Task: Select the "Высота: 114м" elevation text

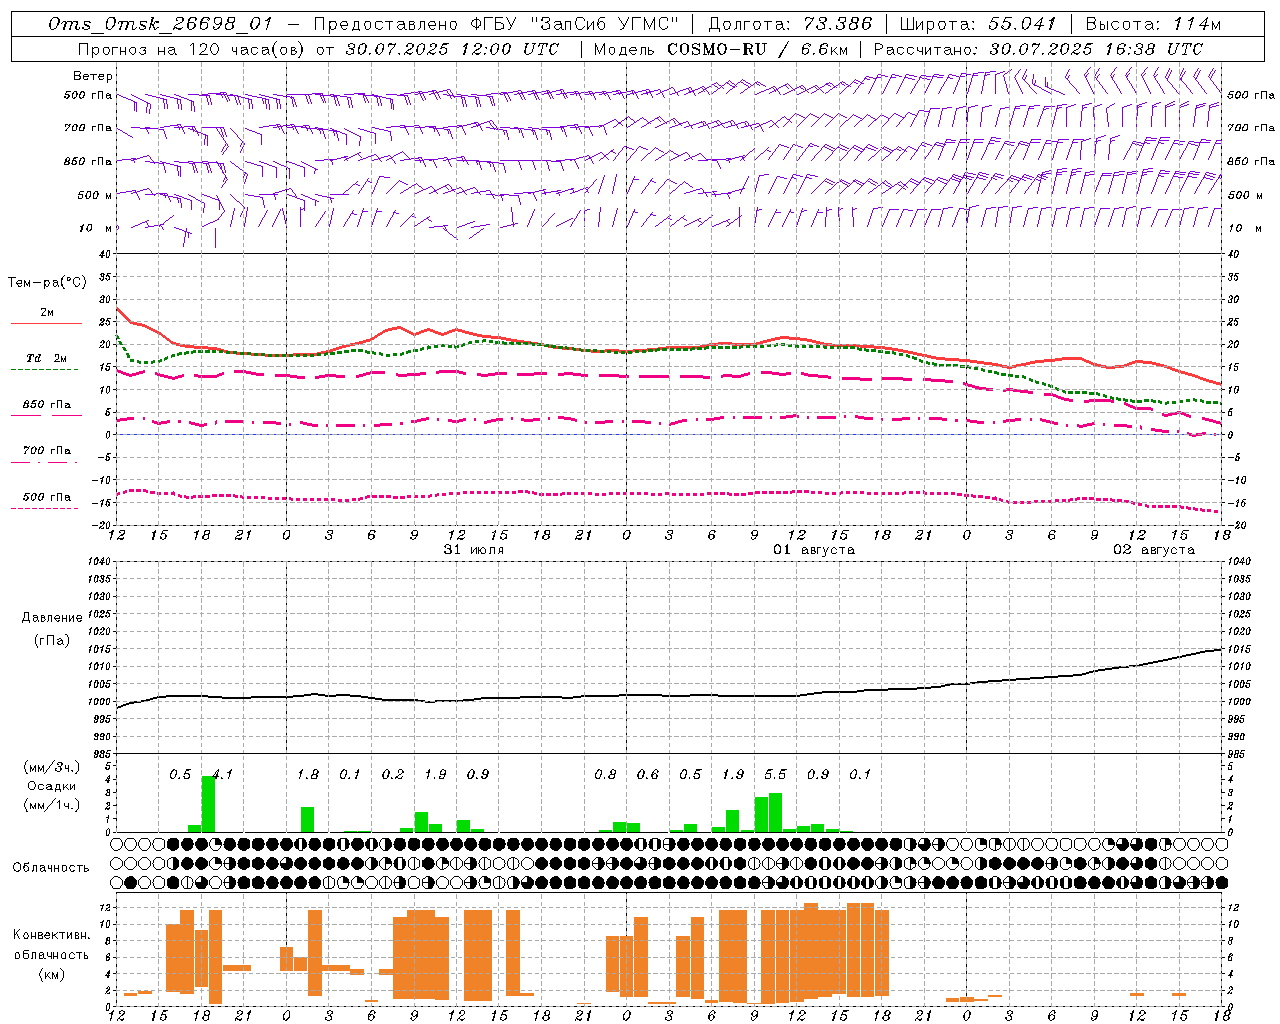Action: tap(1154, 24)
